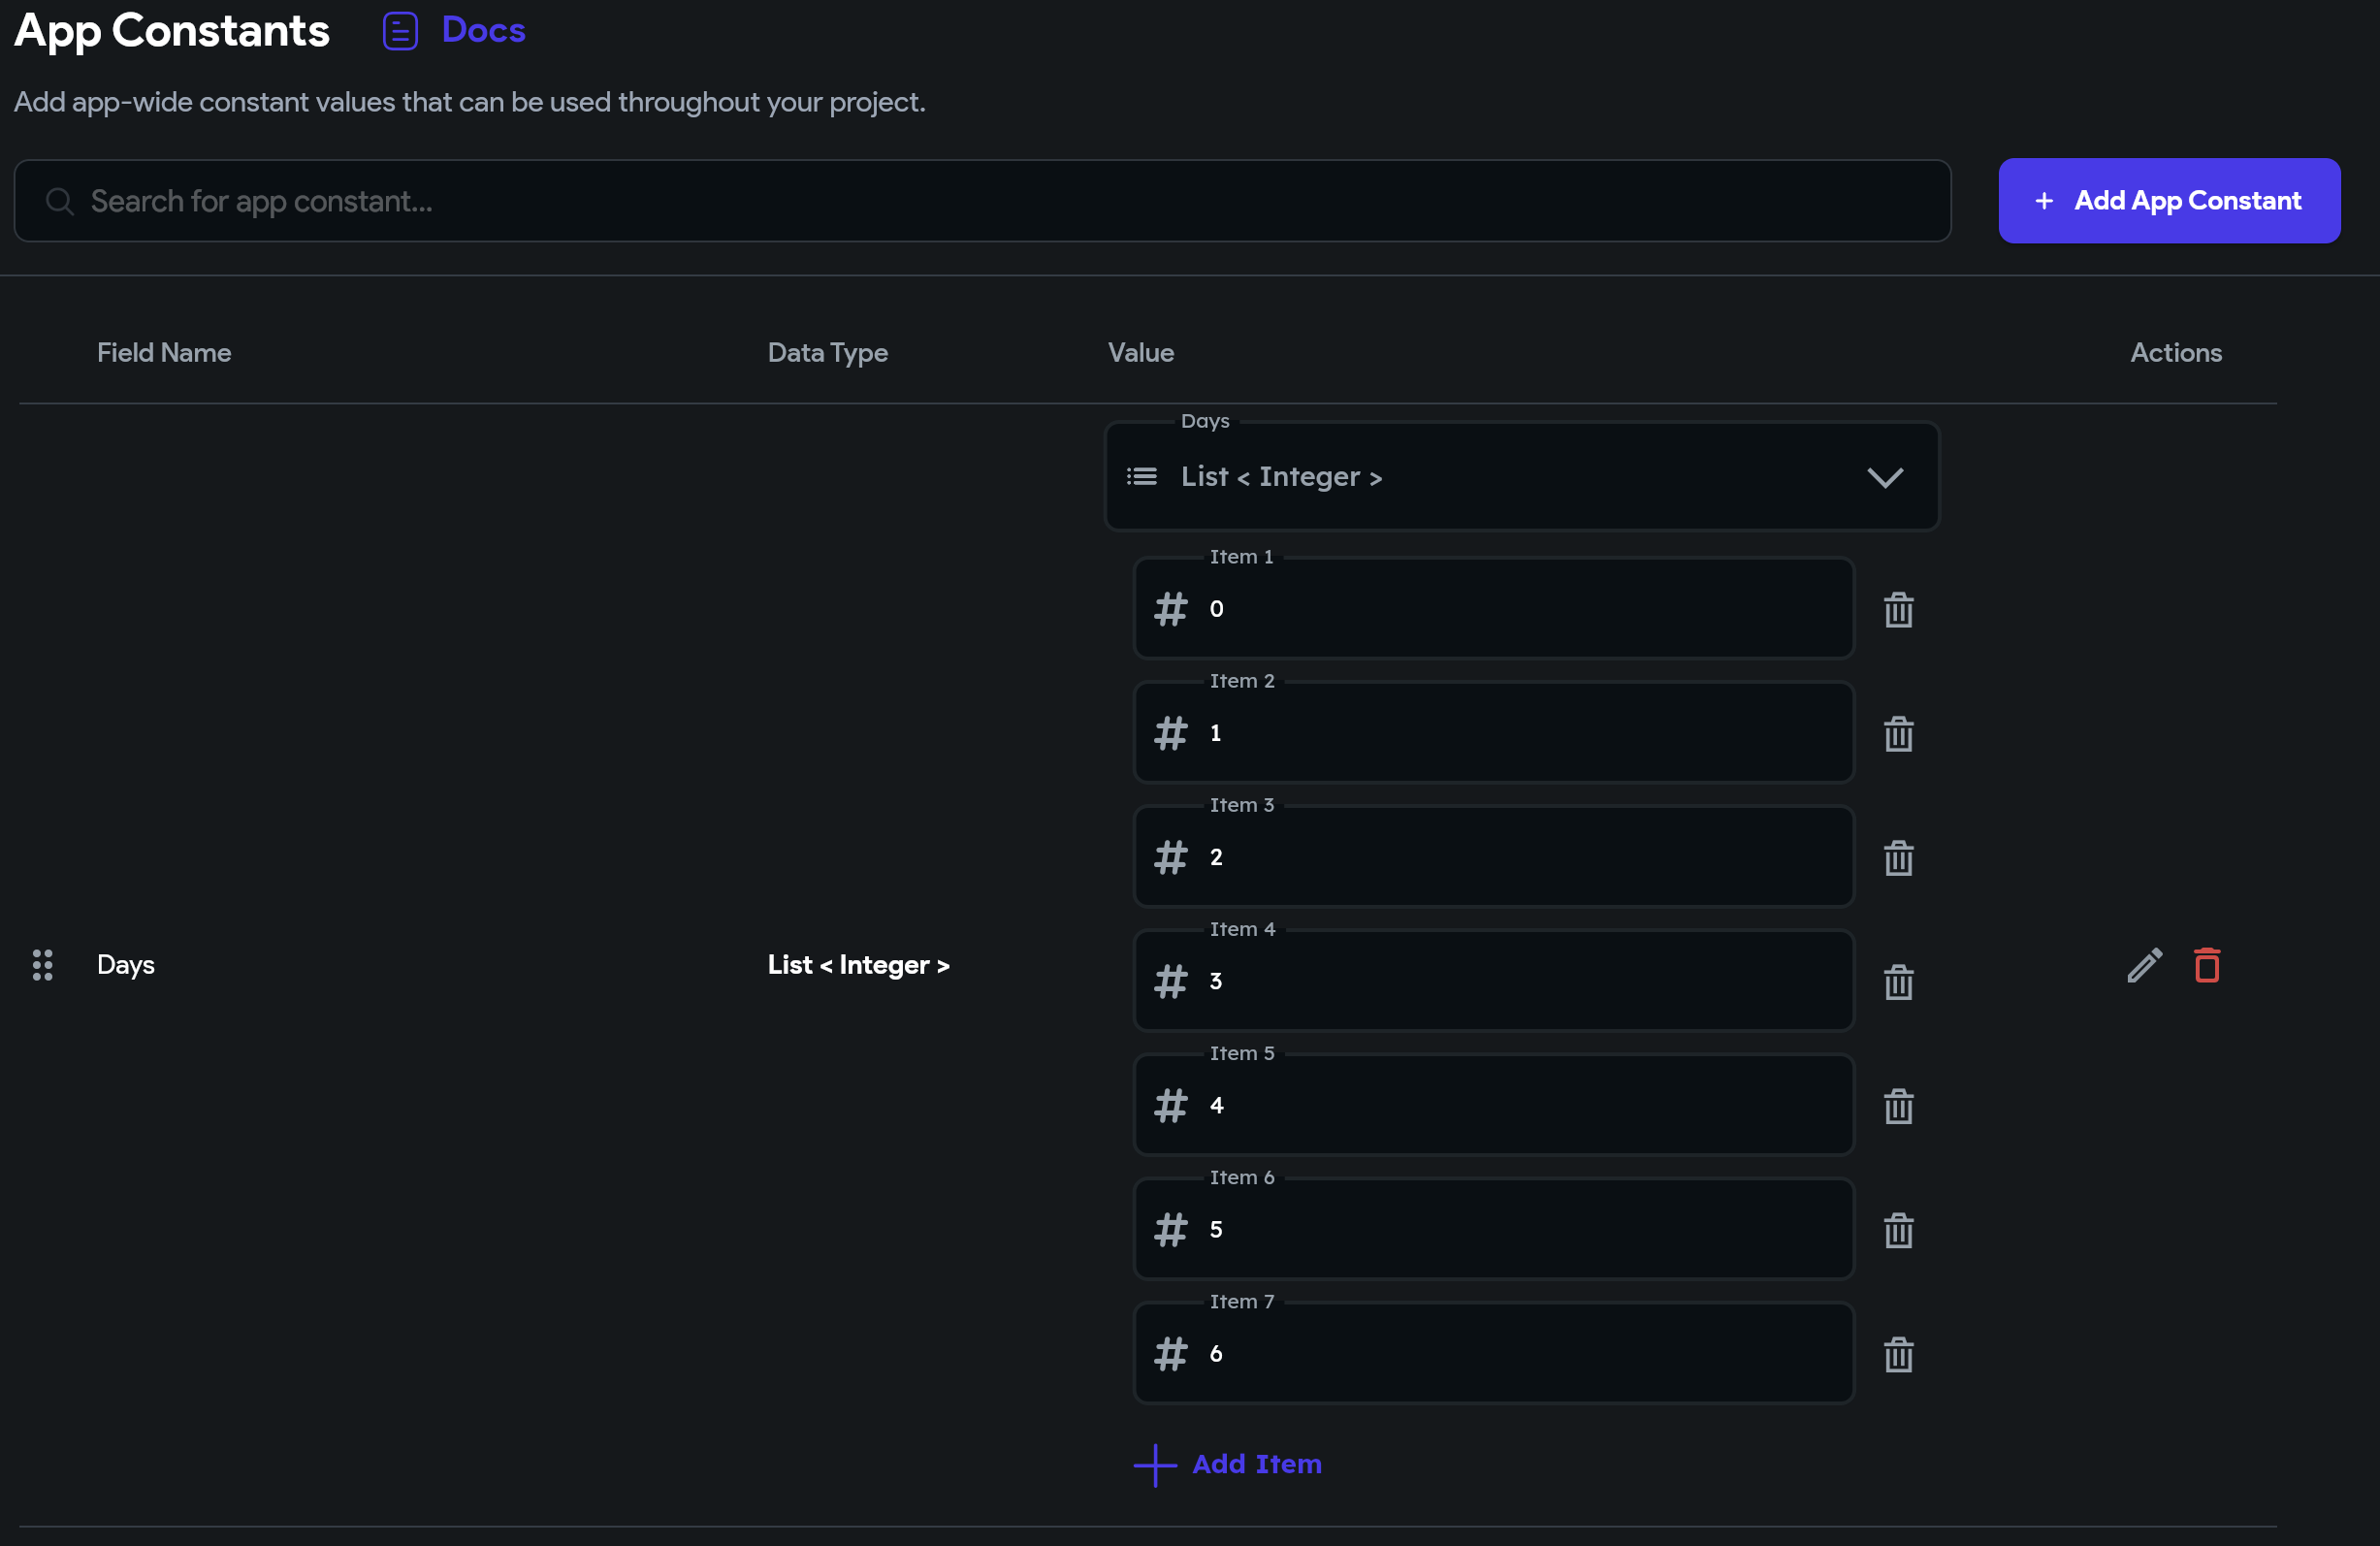2380x1546 pixels.
Task: Grab the Days row drag handle
Action: pos(42,965)
